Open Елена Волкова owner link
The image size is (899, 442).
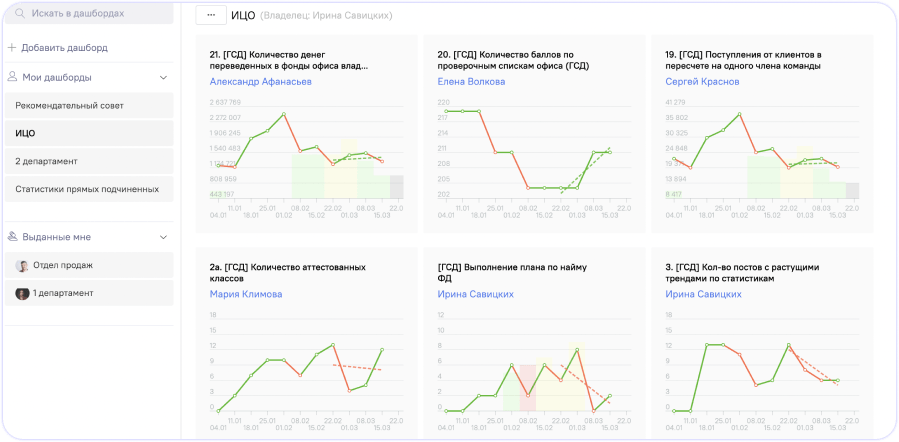tap(472, 82)
